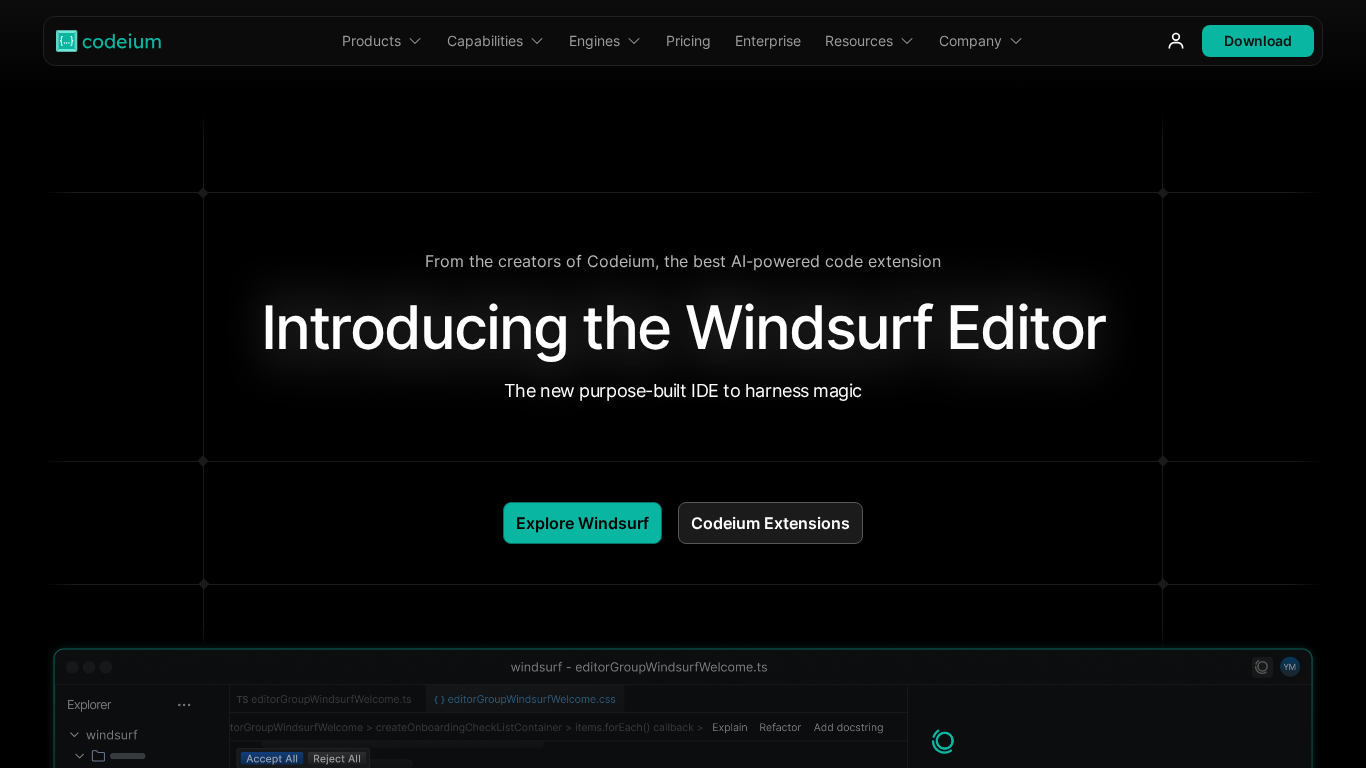Image resolution: width=1366 pixels, height=768 pixels.
Task: Click Add docstring action
Action: 849,727
